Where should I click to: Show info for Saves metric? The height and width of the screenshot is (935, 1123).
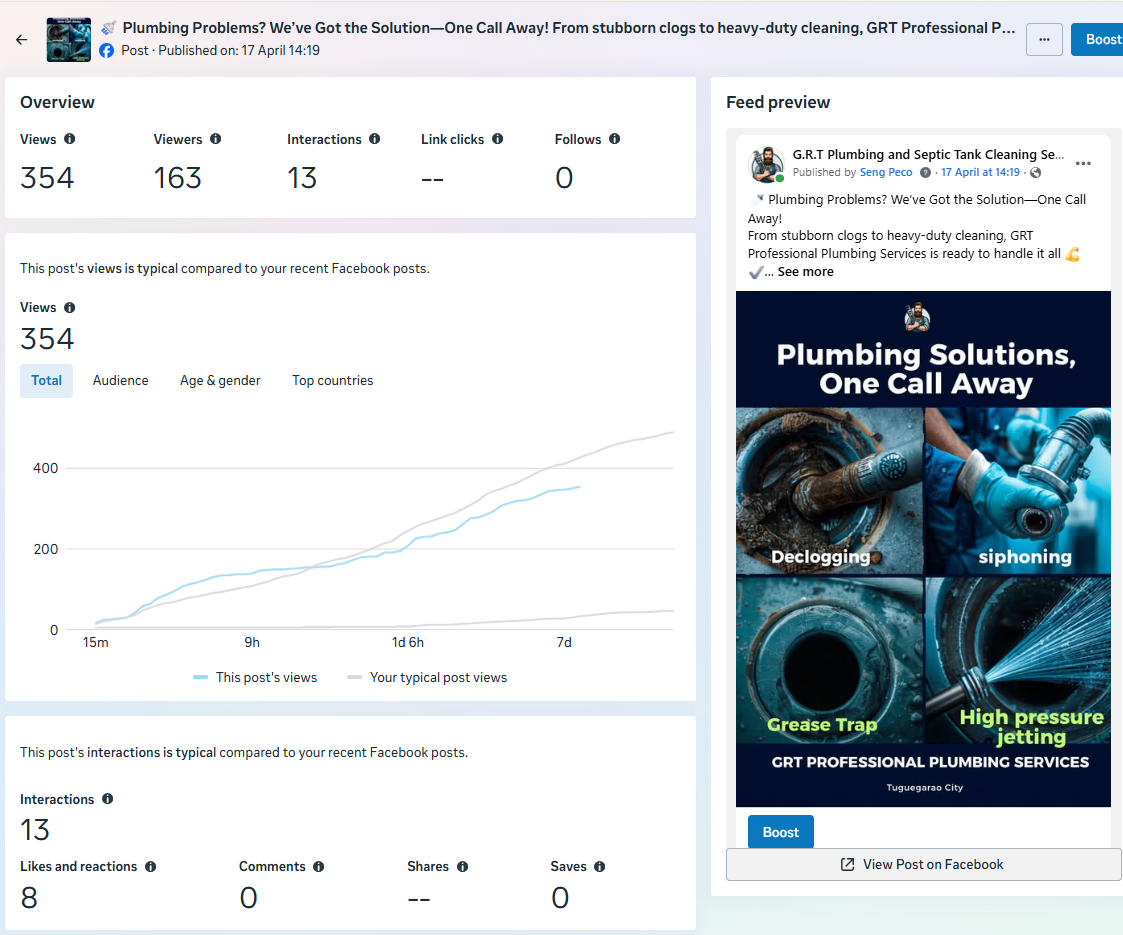tap(599, 866)
